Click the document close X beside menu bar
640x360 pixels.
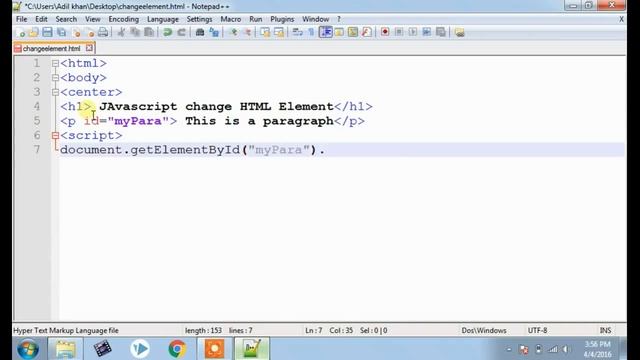[621, 19]
